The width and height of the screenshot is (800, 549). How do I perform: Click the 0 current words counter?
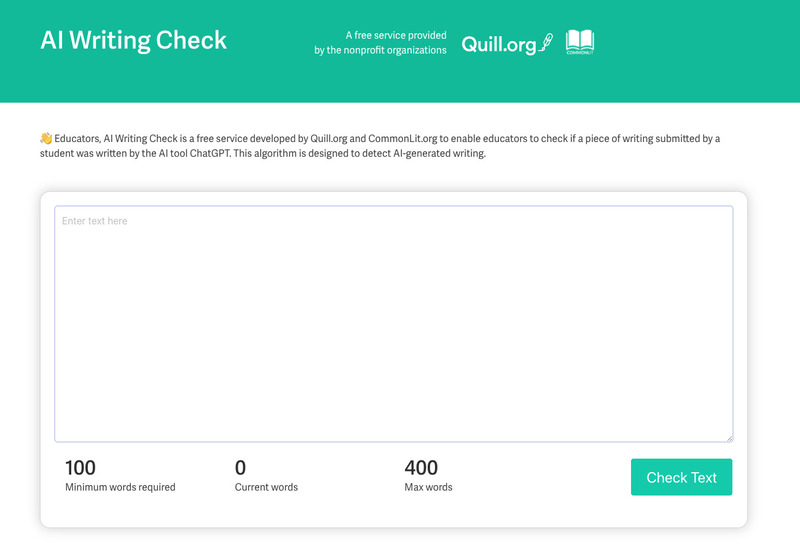pos(240,467)
